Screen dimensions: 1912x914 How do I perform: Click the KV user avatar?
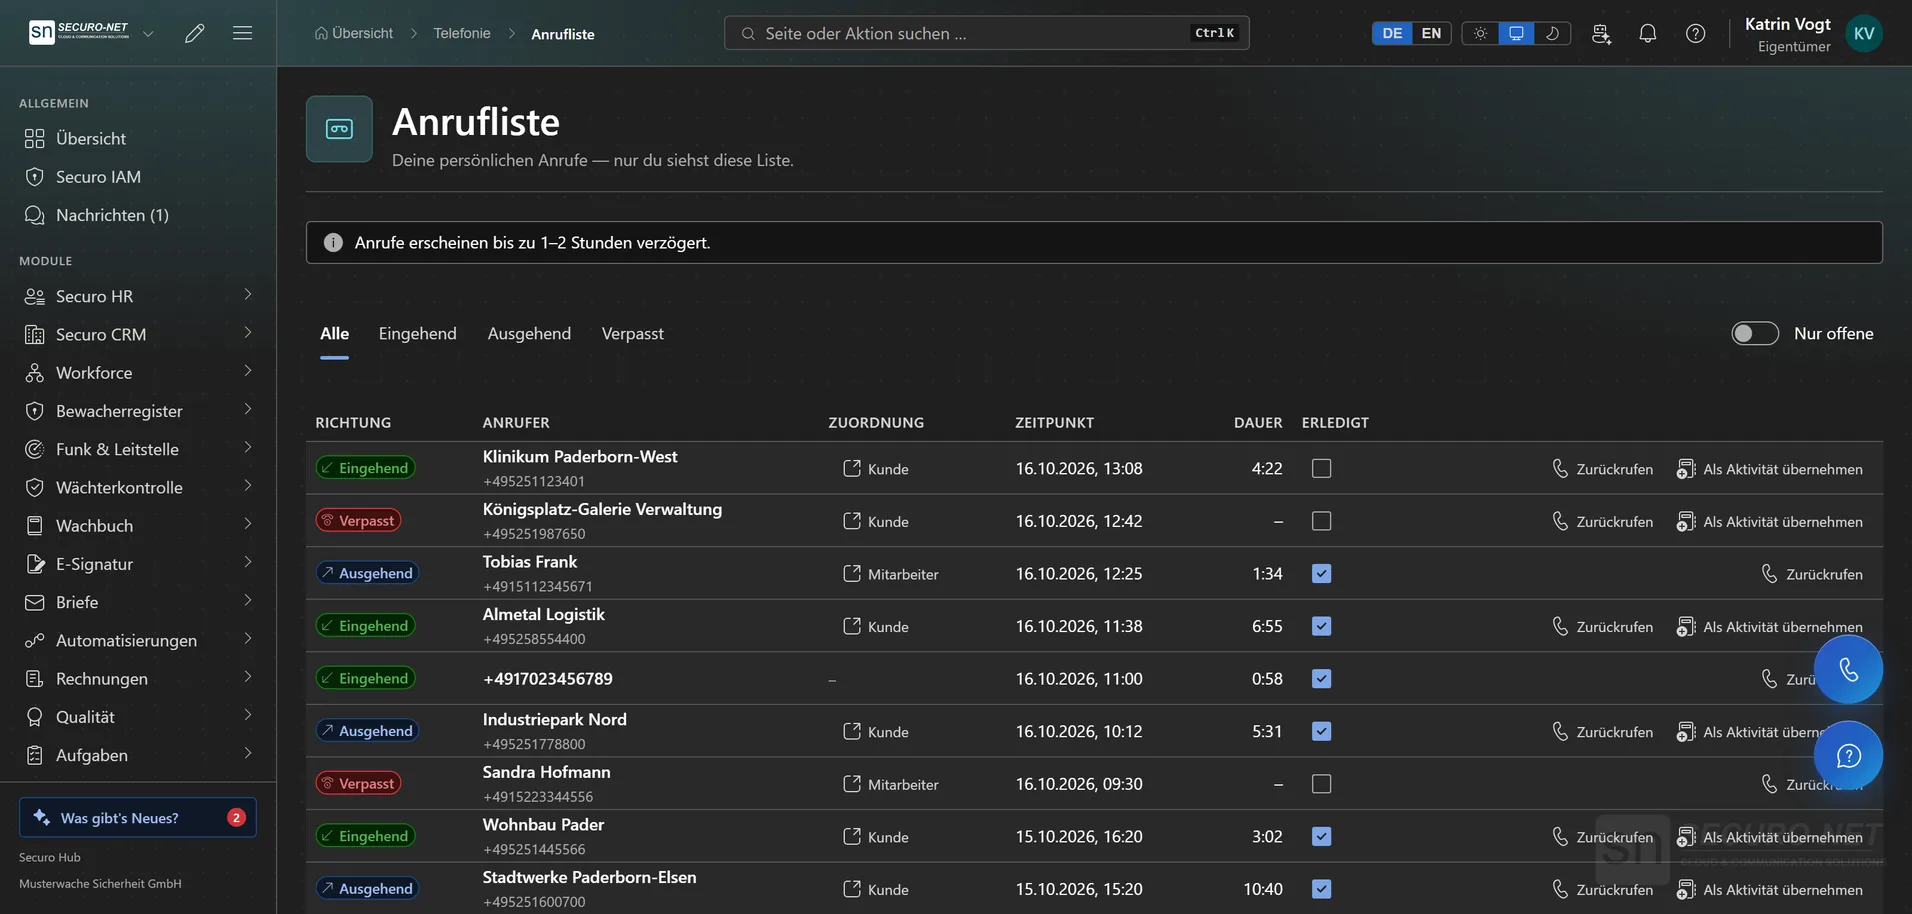point(1864,33)
